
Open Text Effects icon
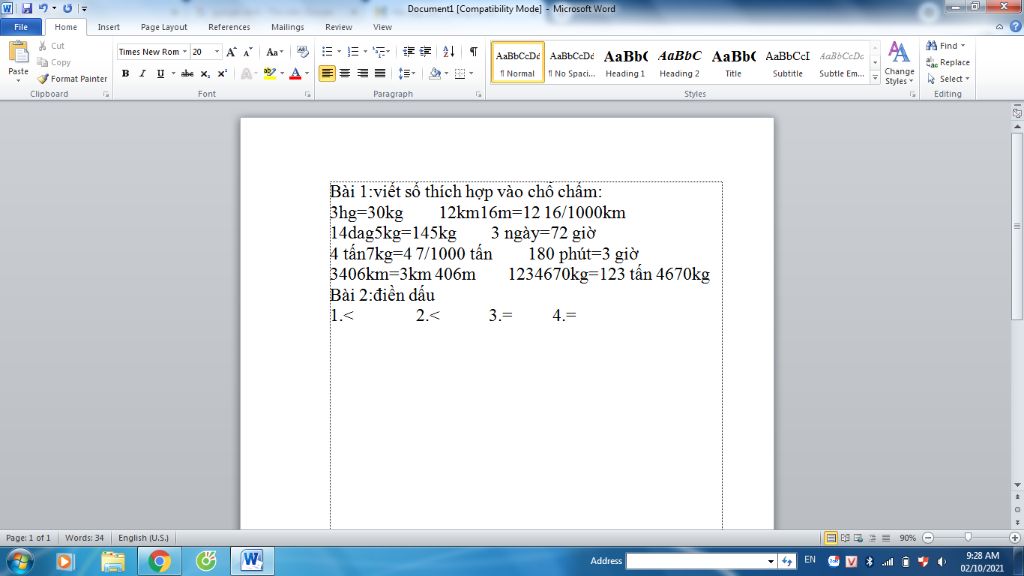(x=246, y=73)
